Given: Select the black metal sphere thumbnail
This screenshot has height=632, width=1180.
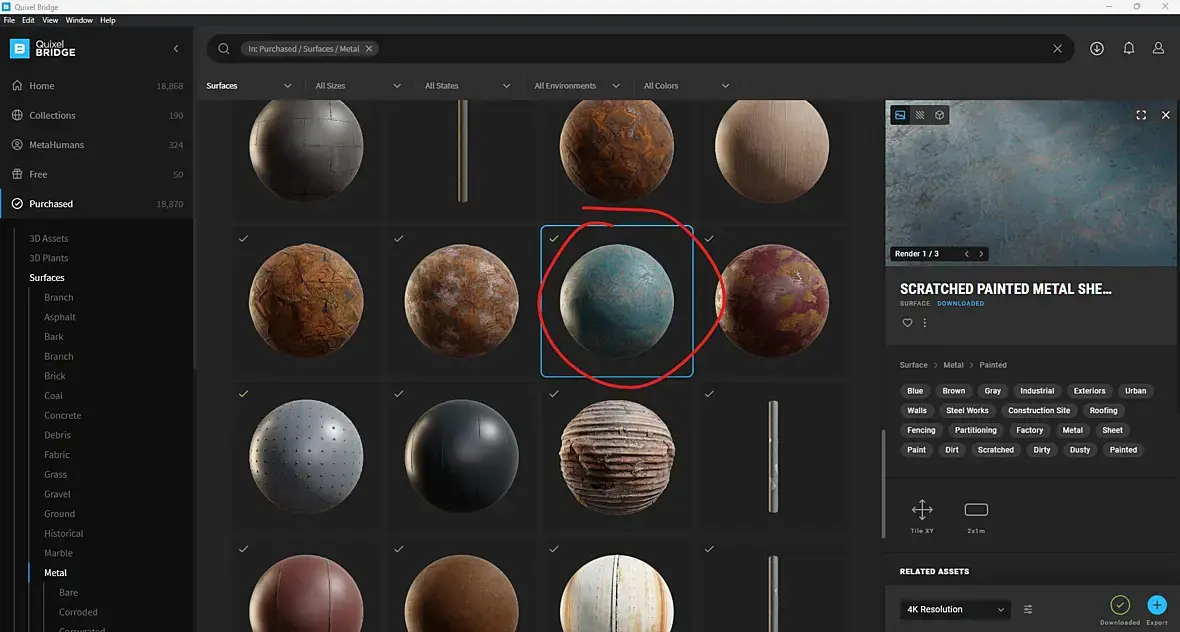Looking at the screenshot, I should pos(461,456).
